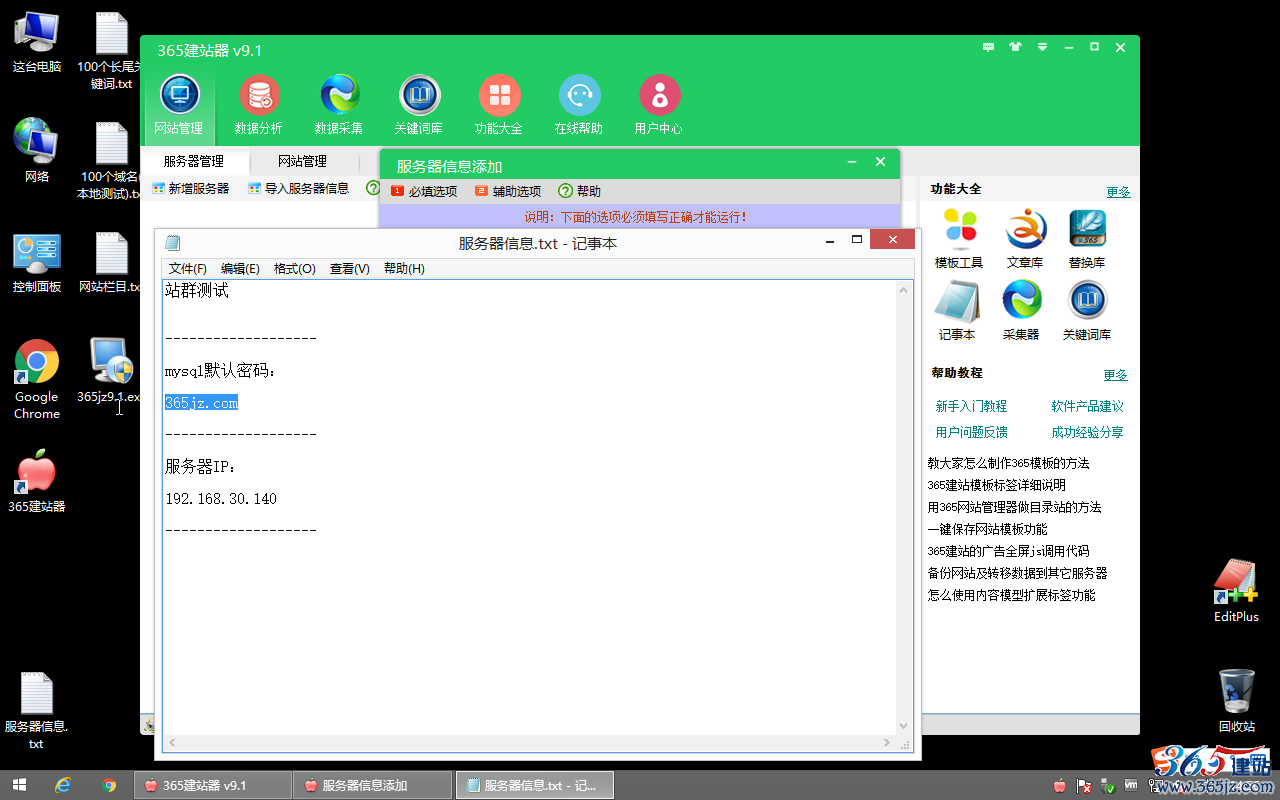Select 辅助选项 tab in server dialog
Screen dimensions: 1280x800
508,191
